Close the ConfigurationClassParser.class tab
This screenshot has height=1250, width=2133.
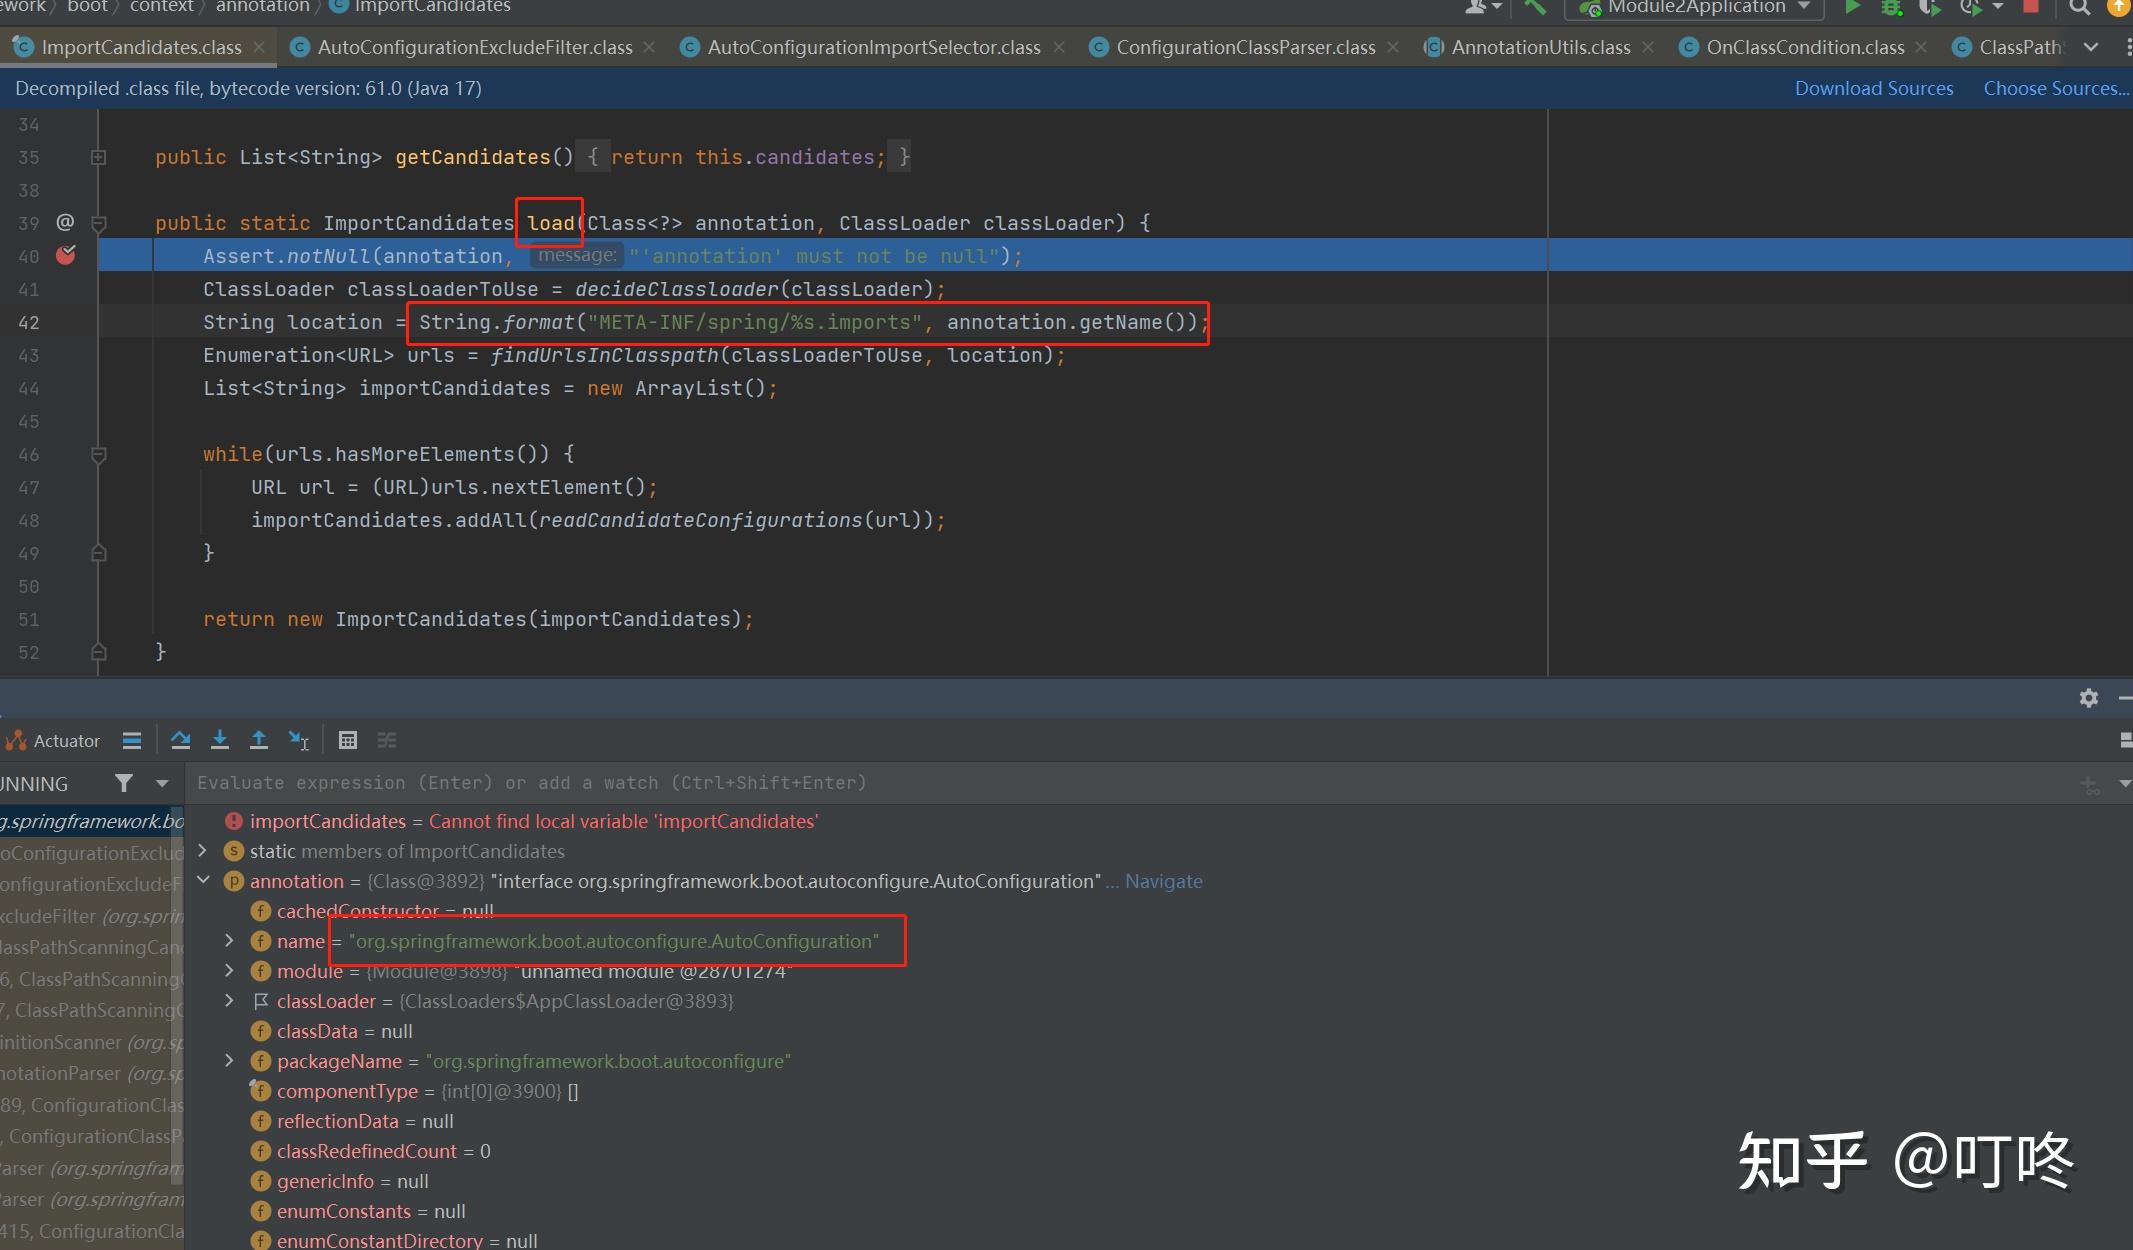(x=1392, y=47)
